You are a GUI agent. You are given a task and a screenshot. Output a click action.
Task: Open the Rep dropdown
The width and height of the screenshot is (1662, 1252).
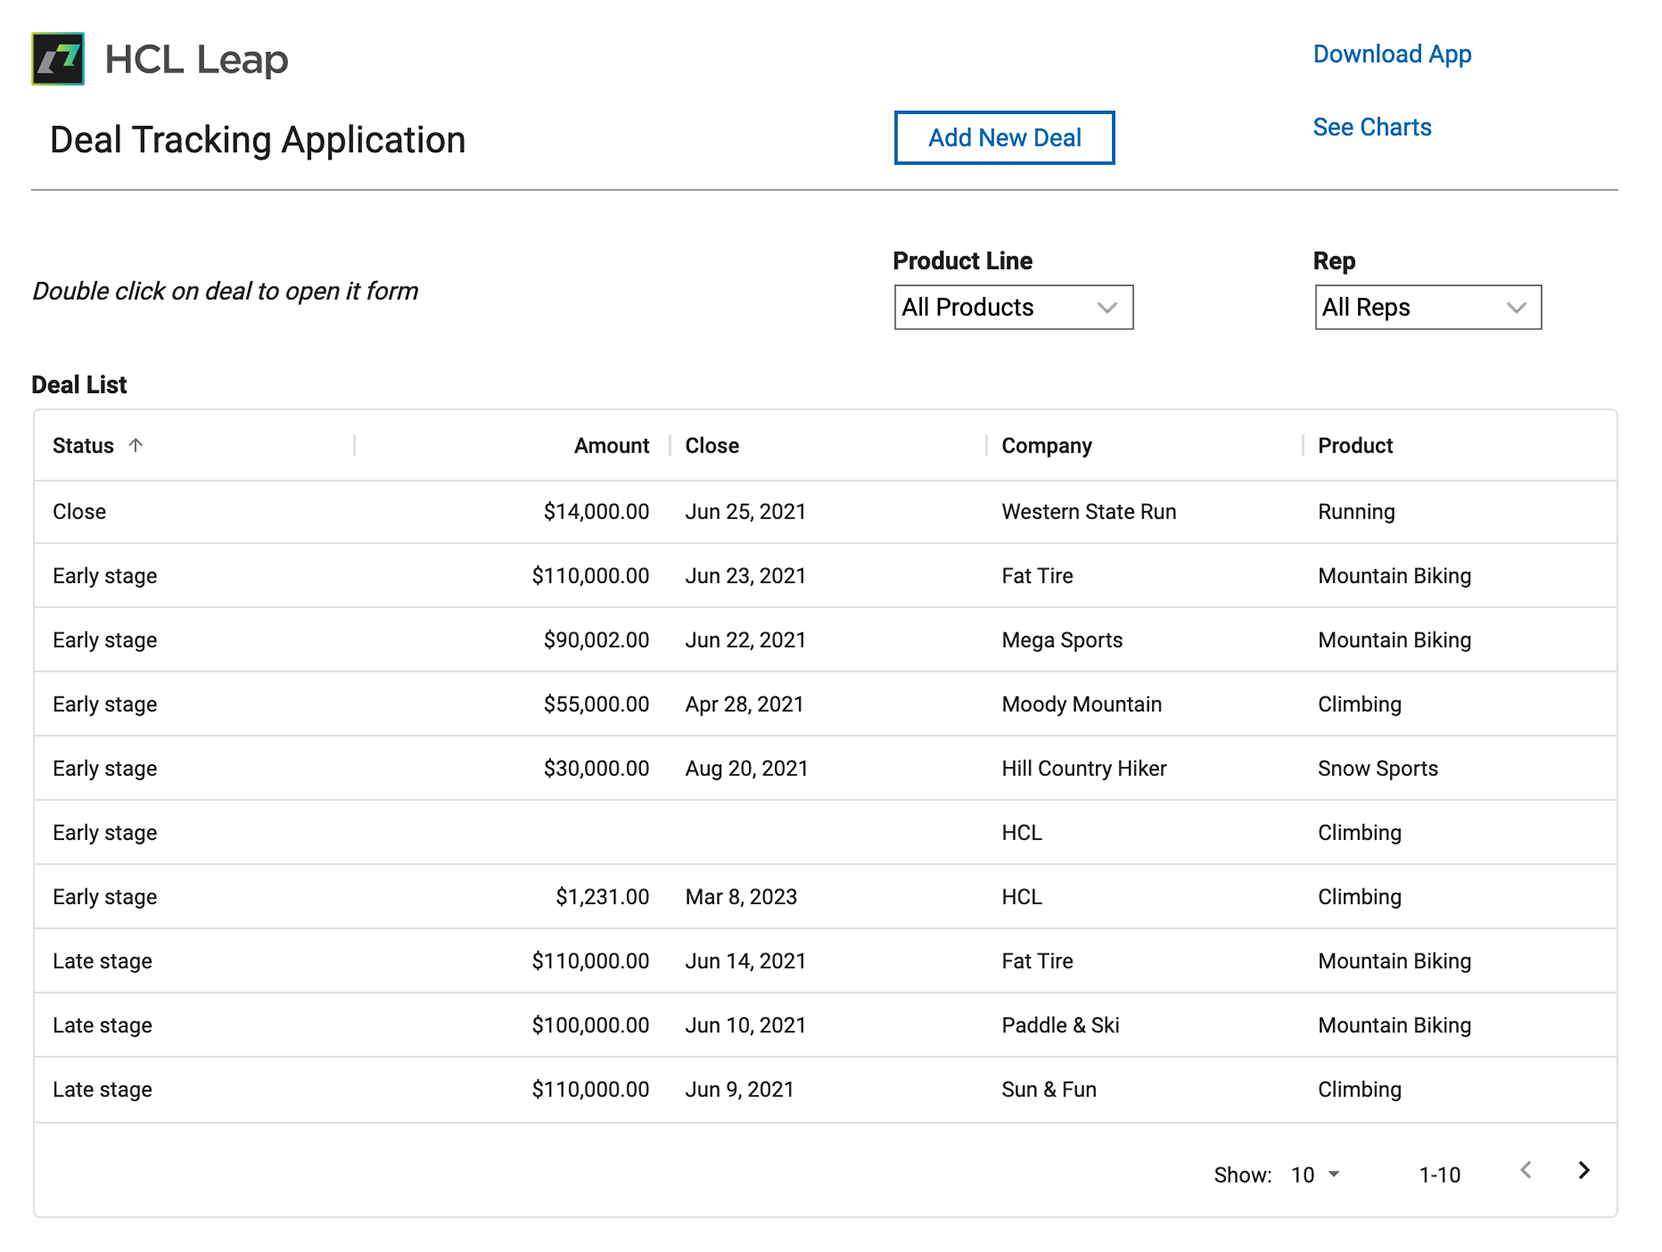pyautogui.click(x=1427, y=307)
